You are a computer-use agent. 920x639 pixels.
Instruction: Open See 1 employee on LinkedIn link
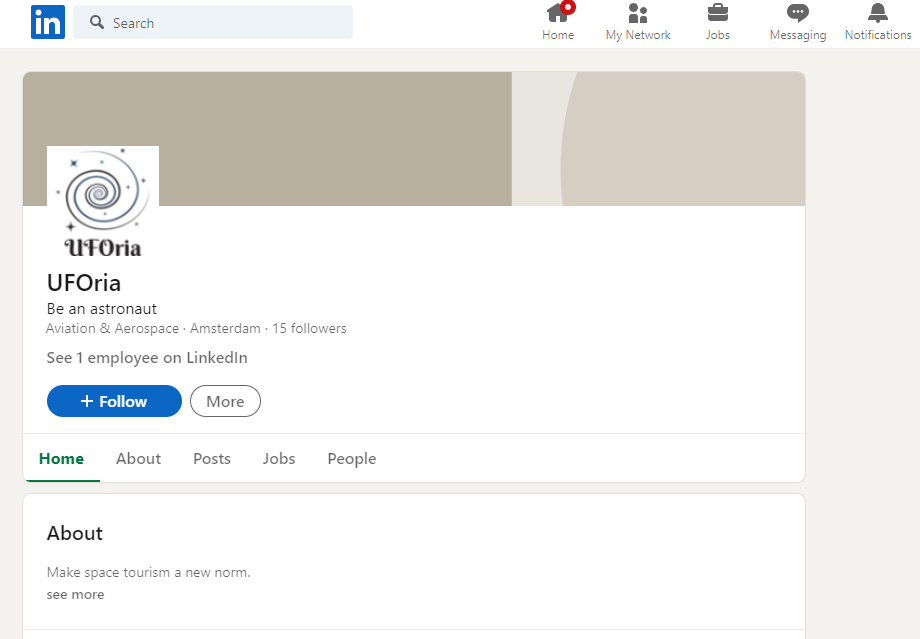point(147,358)
